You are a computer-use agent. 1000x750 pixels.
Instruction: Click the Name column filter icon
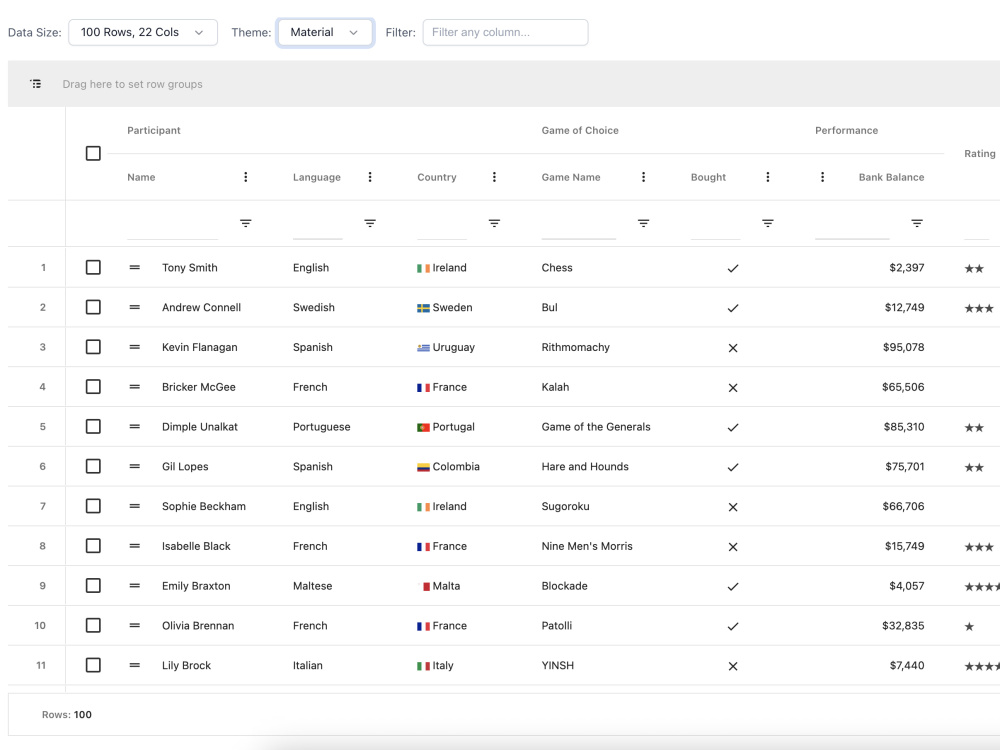click(246, 223)
